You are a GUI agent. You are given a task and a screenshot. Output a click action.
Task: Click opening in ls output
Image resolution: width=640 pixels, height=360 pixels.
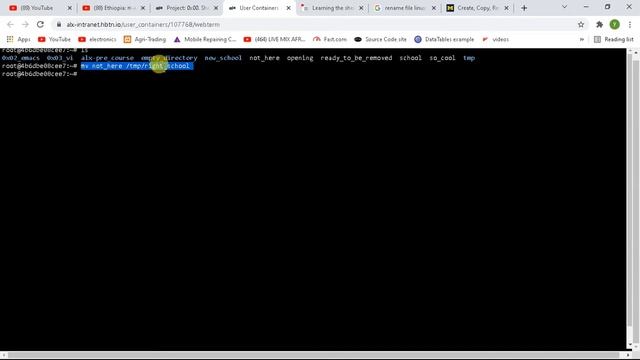coord(300,58)
